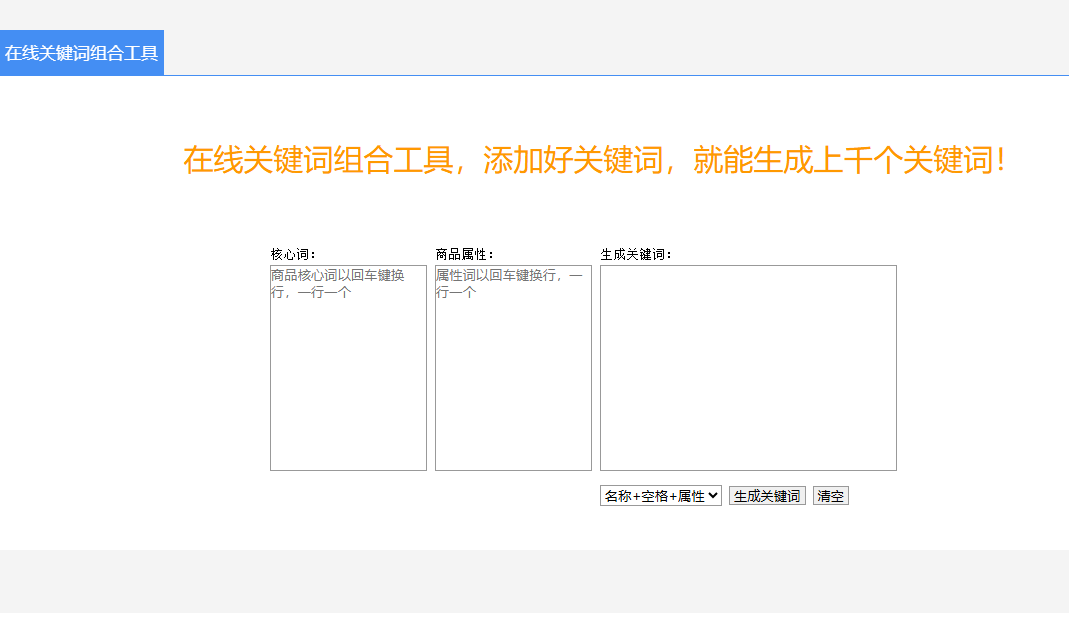Click the dropdown arrow beside 名称+空格+属性
The width and height of the screenshot is (1069, 619).
pyautogui.click(x=713, y=496)
